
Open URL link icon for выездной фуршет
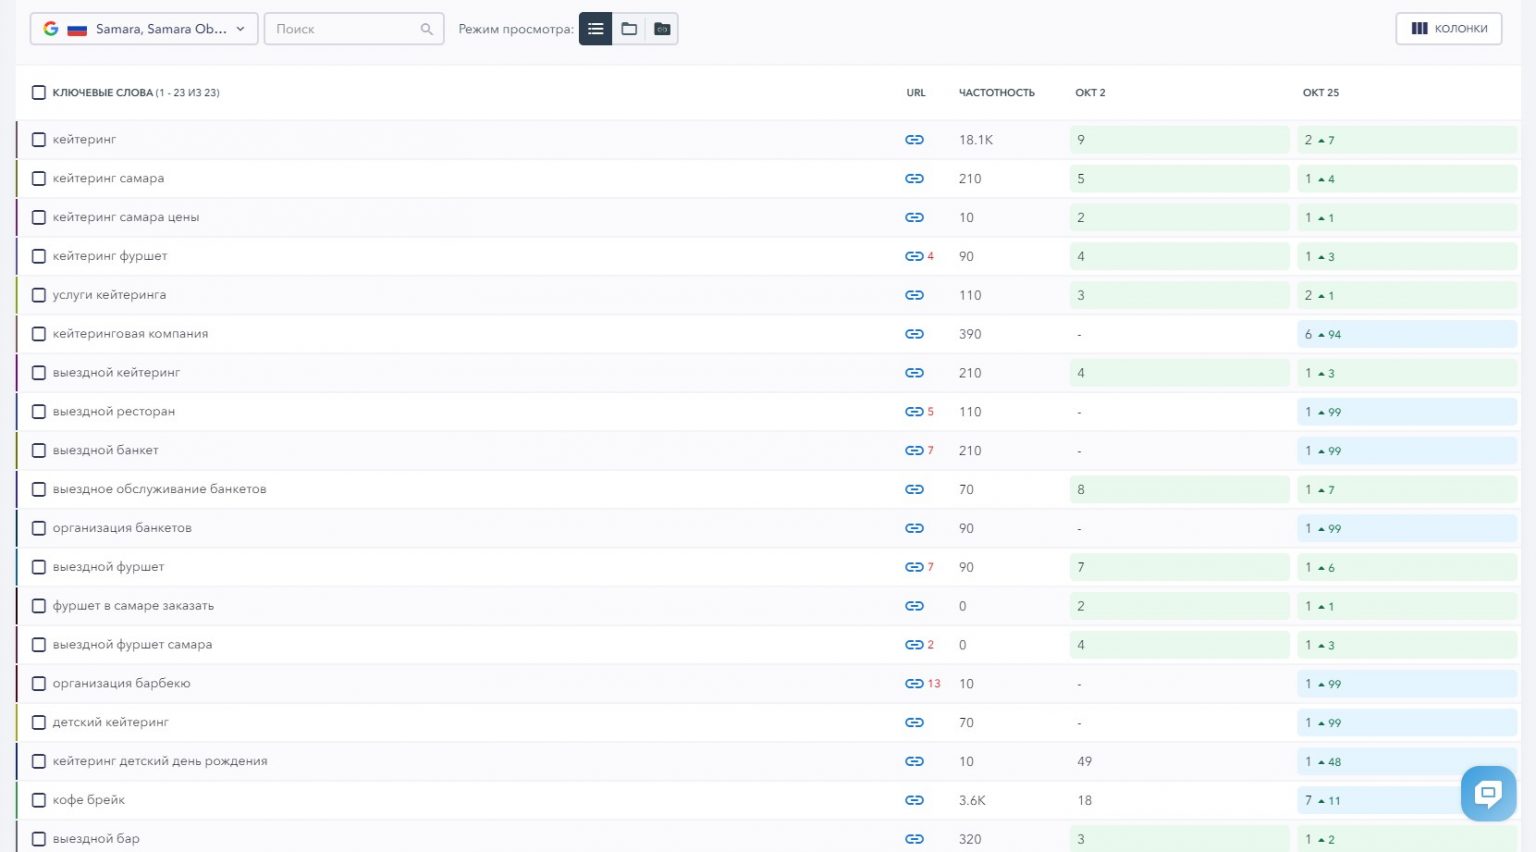coord(914,567)
